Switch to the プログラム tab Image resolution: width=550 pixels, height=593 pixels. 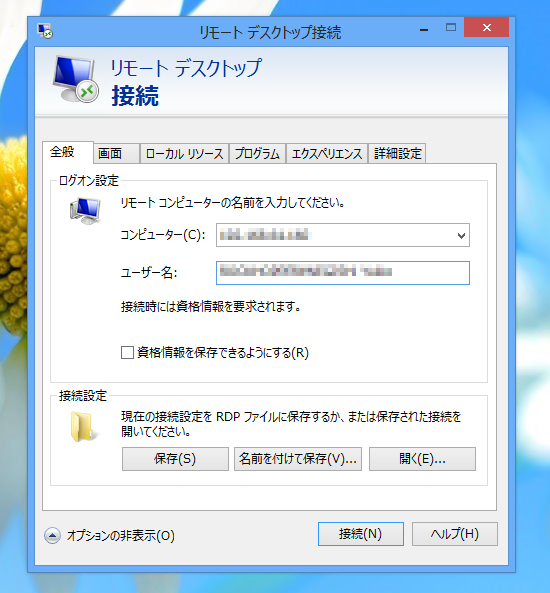pyautogui.click(x=257, y=153)
